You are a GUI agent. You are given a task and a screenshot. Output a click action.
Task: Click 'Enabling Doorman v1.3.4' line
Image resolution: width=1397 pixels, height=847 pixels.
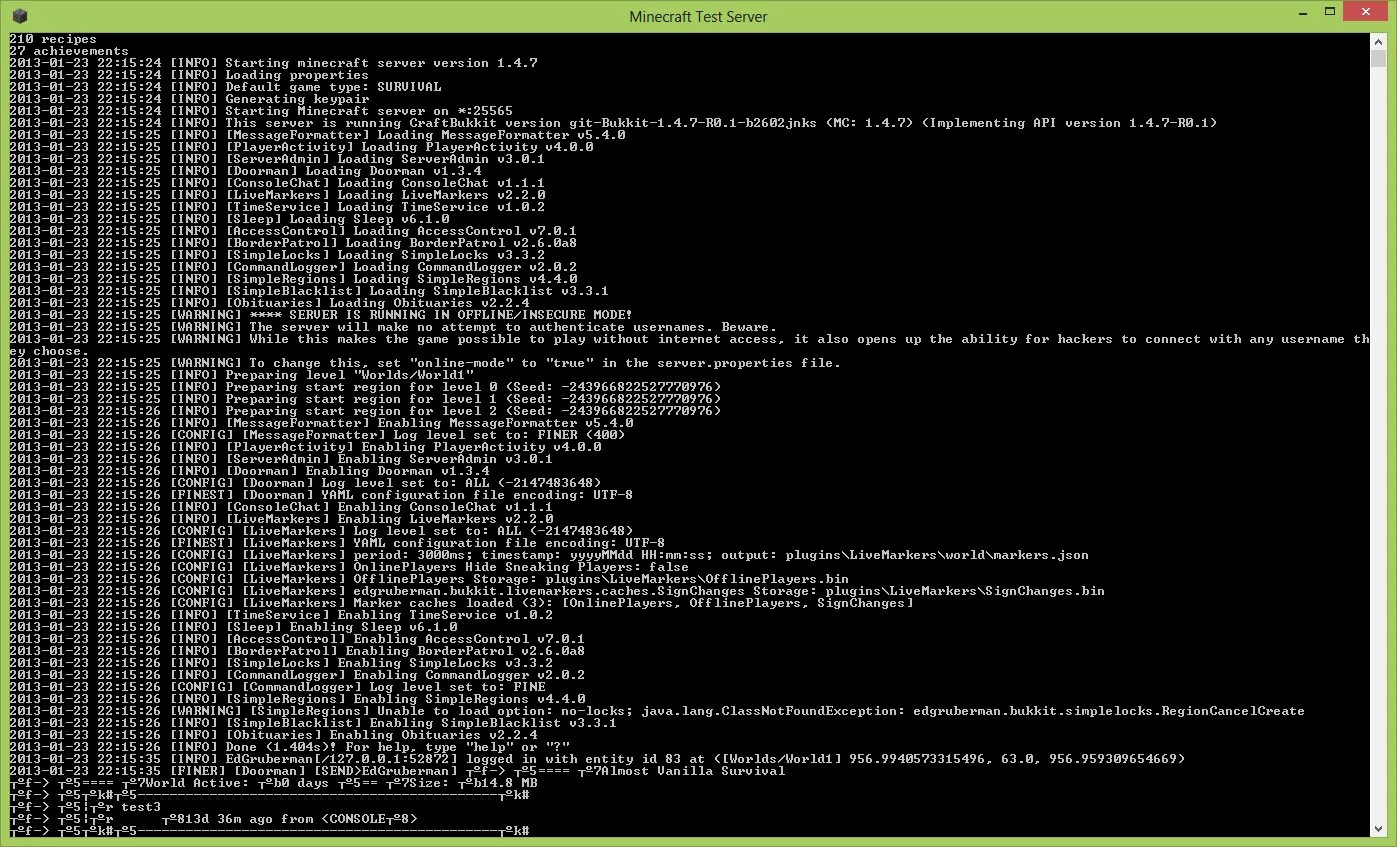[x=250, y=471]
